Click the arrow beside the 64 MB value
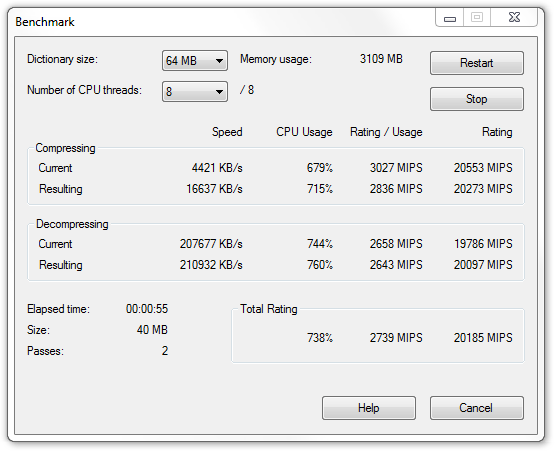The image size is (555, 451). (219, 61)
